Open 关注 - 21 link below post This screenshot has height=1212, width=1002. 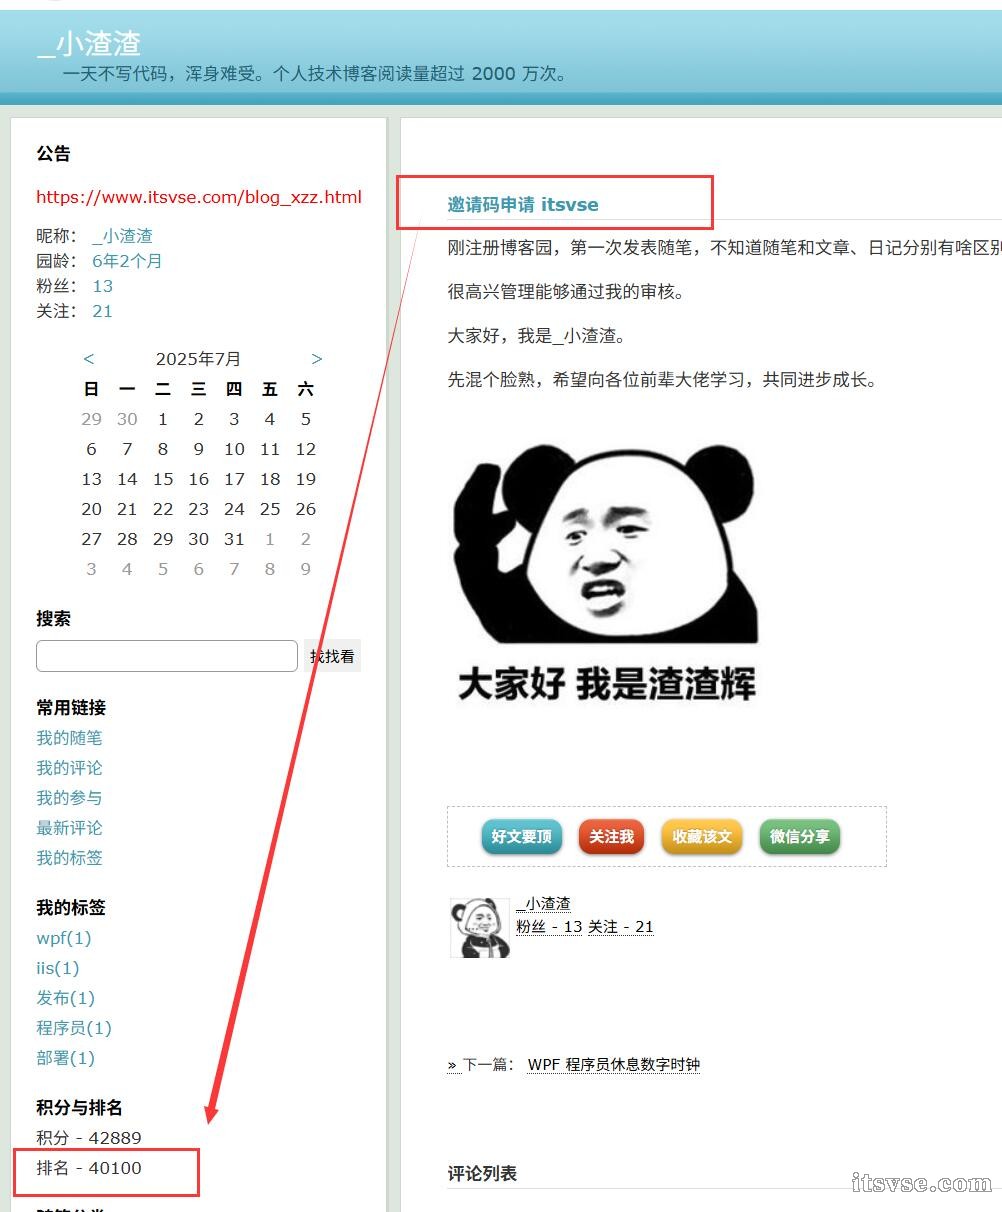(621, 927)
